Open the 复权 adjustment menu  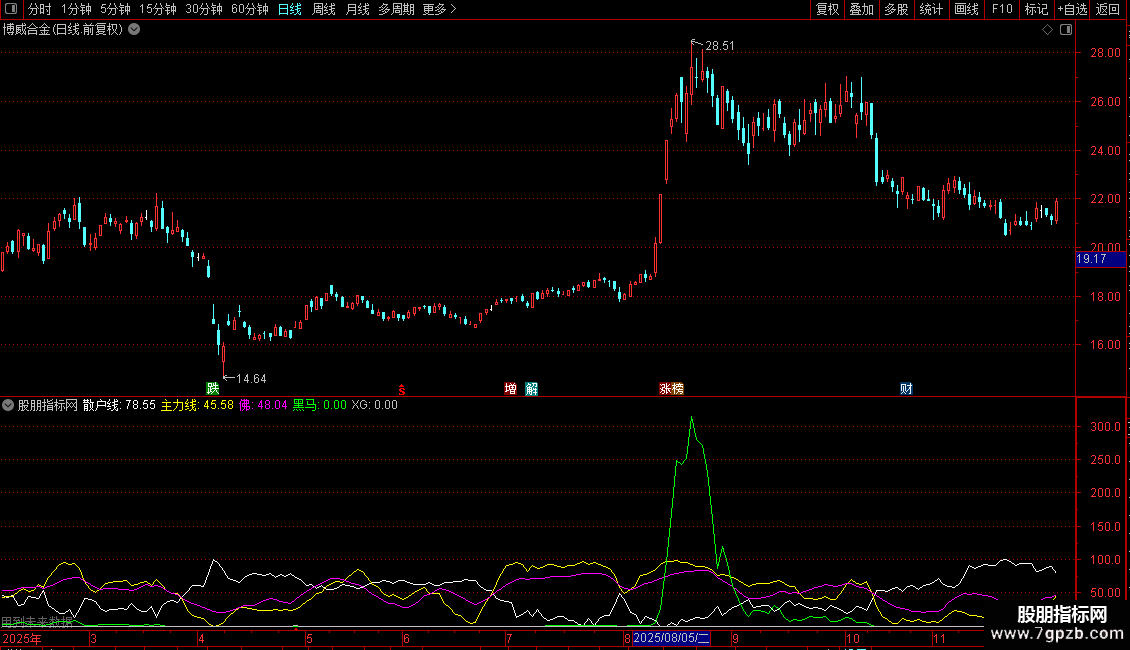click(x=827, y=9)
